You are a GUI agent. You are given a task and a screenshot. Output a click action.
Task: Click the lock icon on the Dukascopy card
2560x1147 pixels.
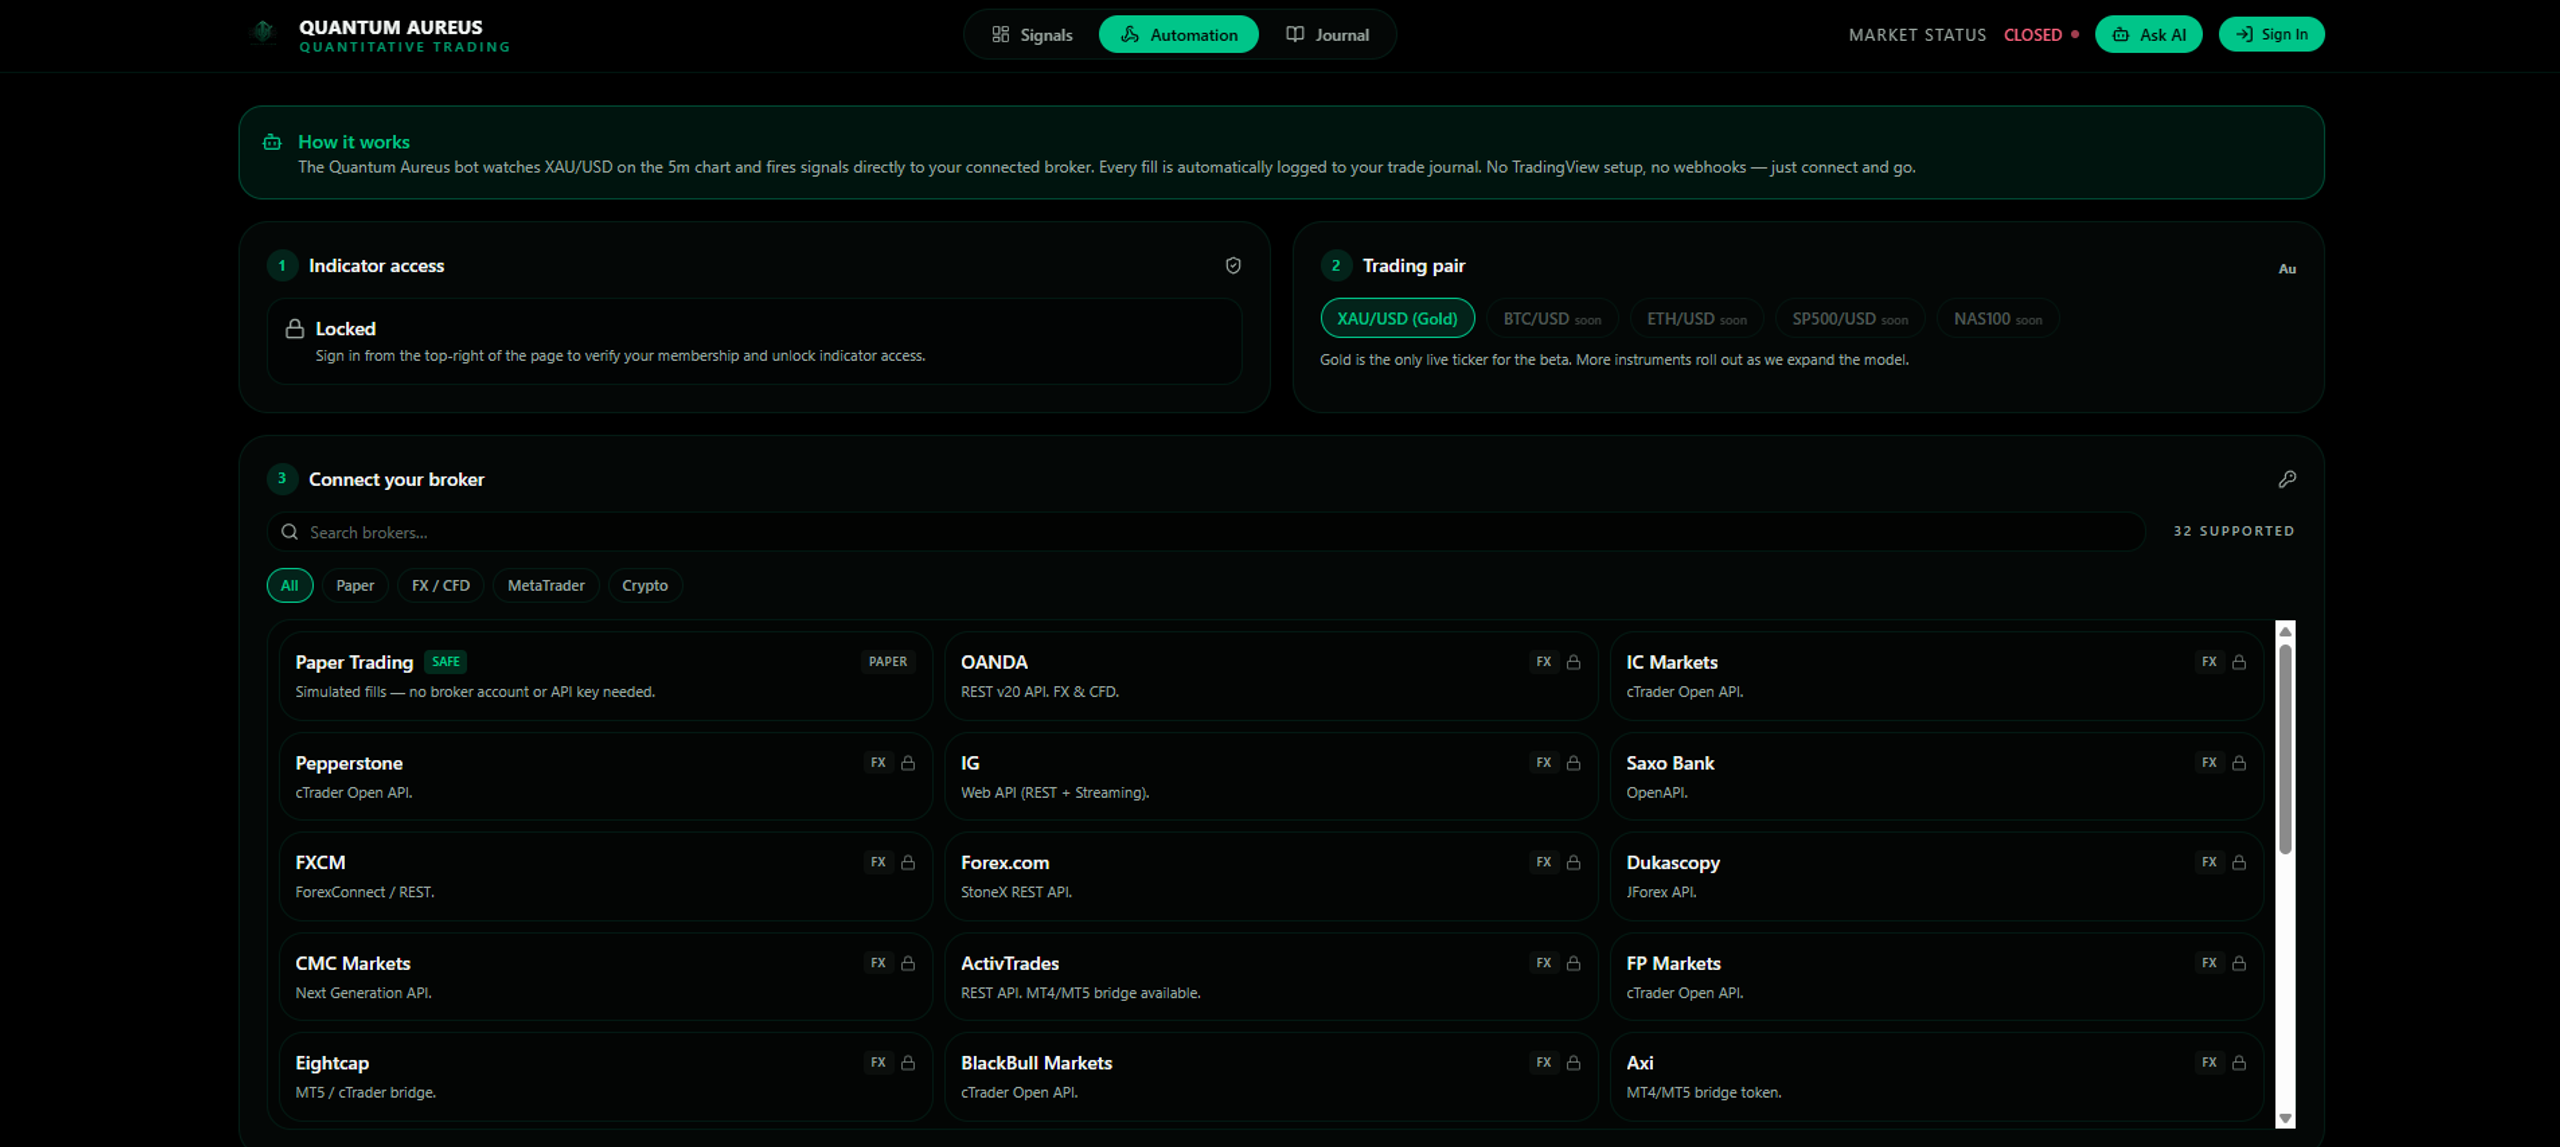point(2239,862)
